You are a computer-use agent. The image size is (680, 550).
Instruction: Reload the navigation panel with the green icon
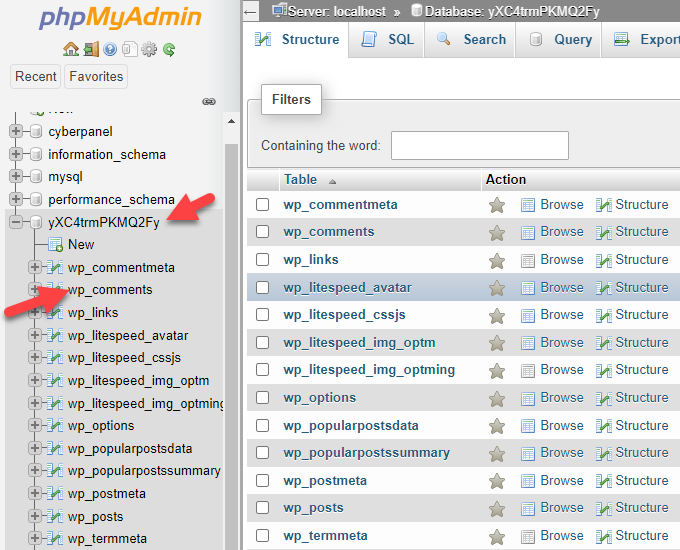[x=169, y=49]
